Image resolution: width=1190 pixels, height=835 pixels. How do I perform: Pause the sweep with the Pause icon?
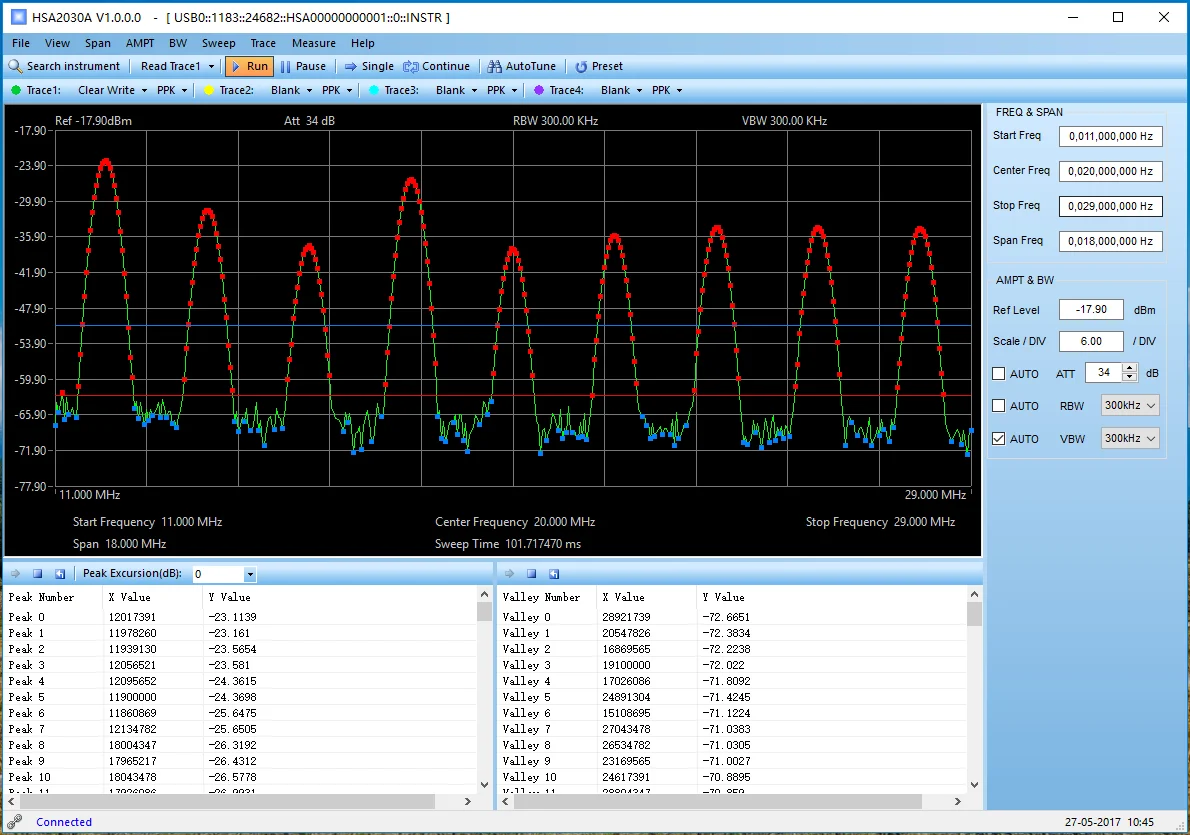click(x=286, y=66)
